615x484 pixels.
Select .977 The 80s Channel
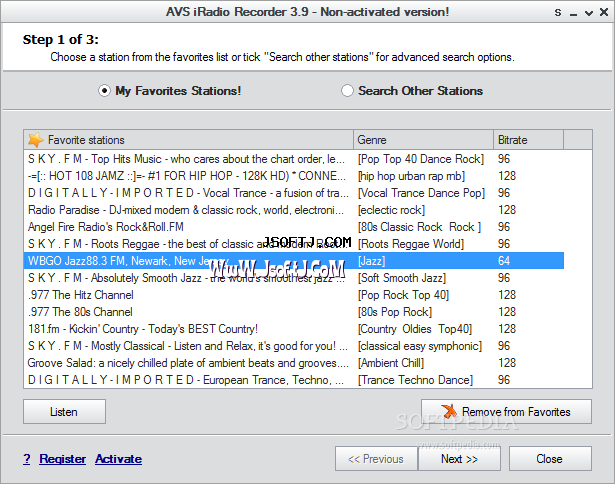(x=294, y=312)
